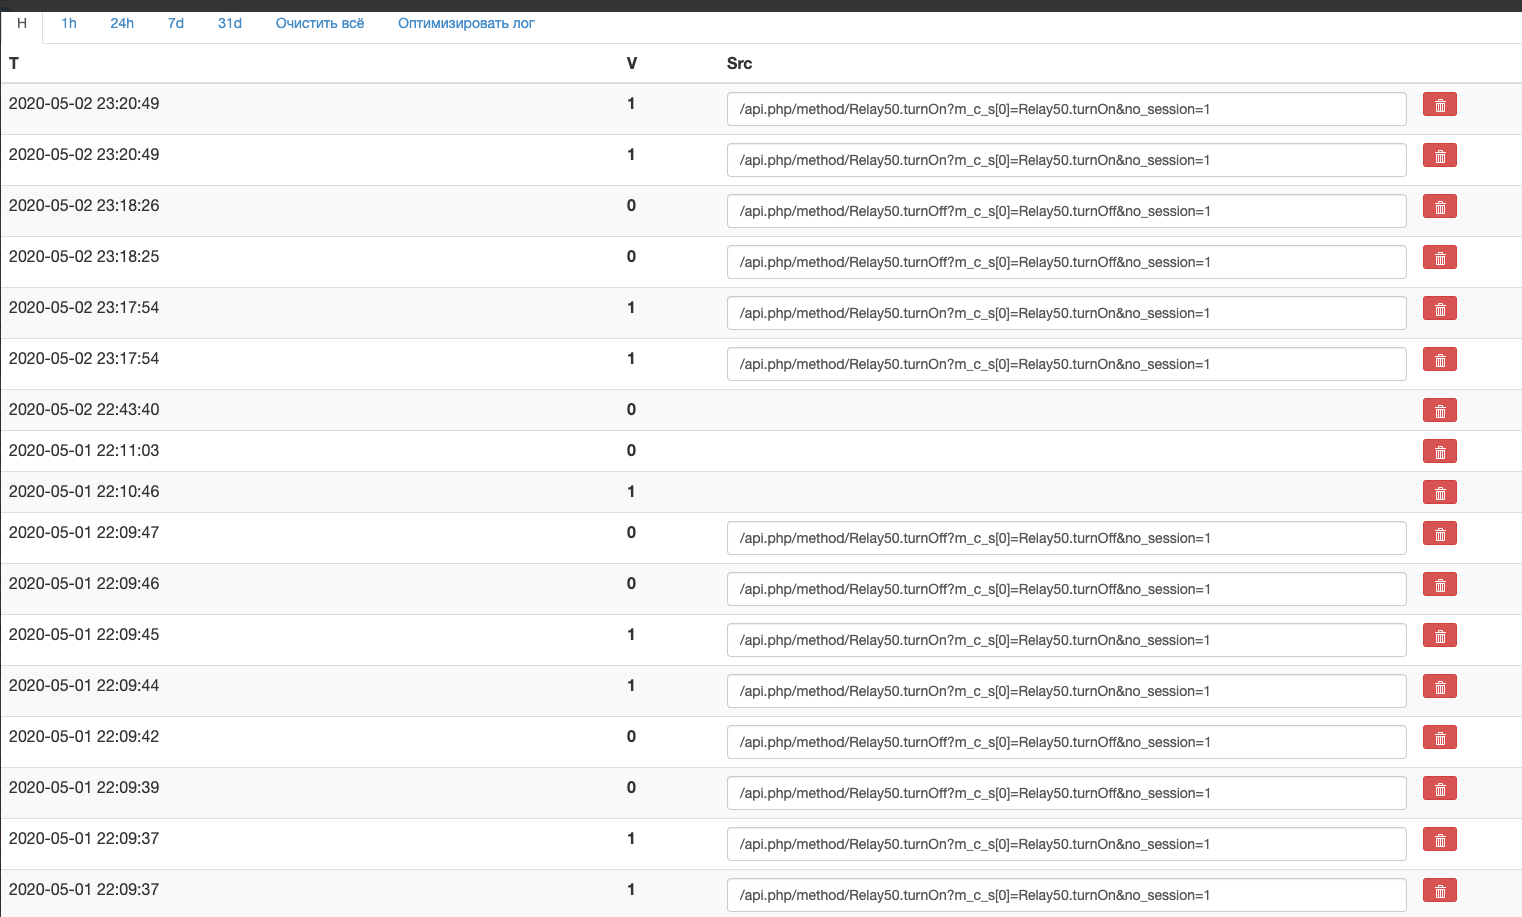Click the Очистить всё link
1522x917 pixels.
(320, 23)
